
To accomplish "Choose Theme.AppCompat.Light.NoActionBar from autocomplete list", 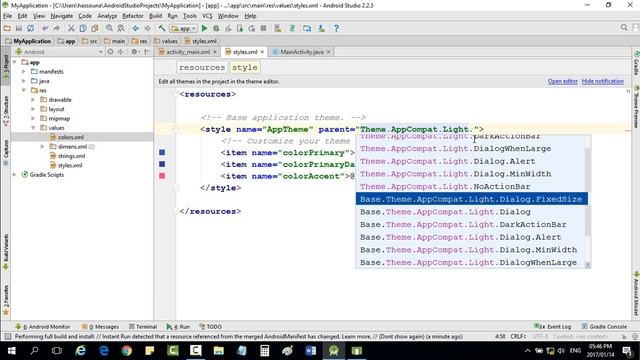I will click(471, 187).
